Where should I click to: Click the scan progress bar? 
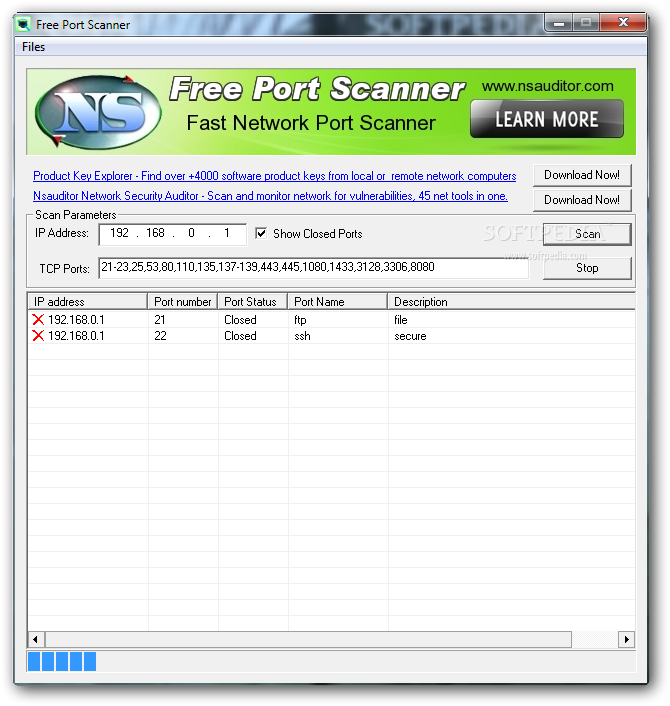(x=331, y=661)
